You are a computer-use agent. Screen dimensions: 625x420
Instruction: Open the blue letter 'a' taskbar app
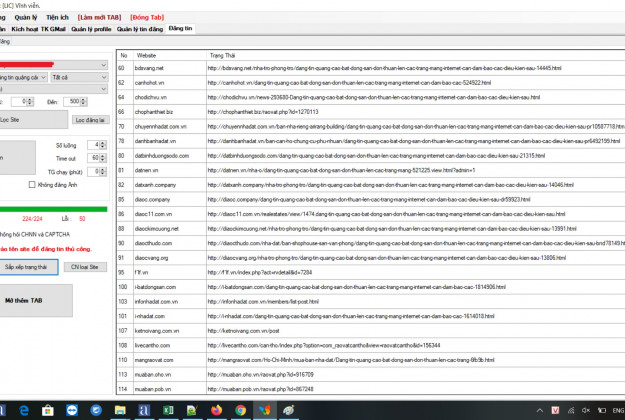pos(144,410)
